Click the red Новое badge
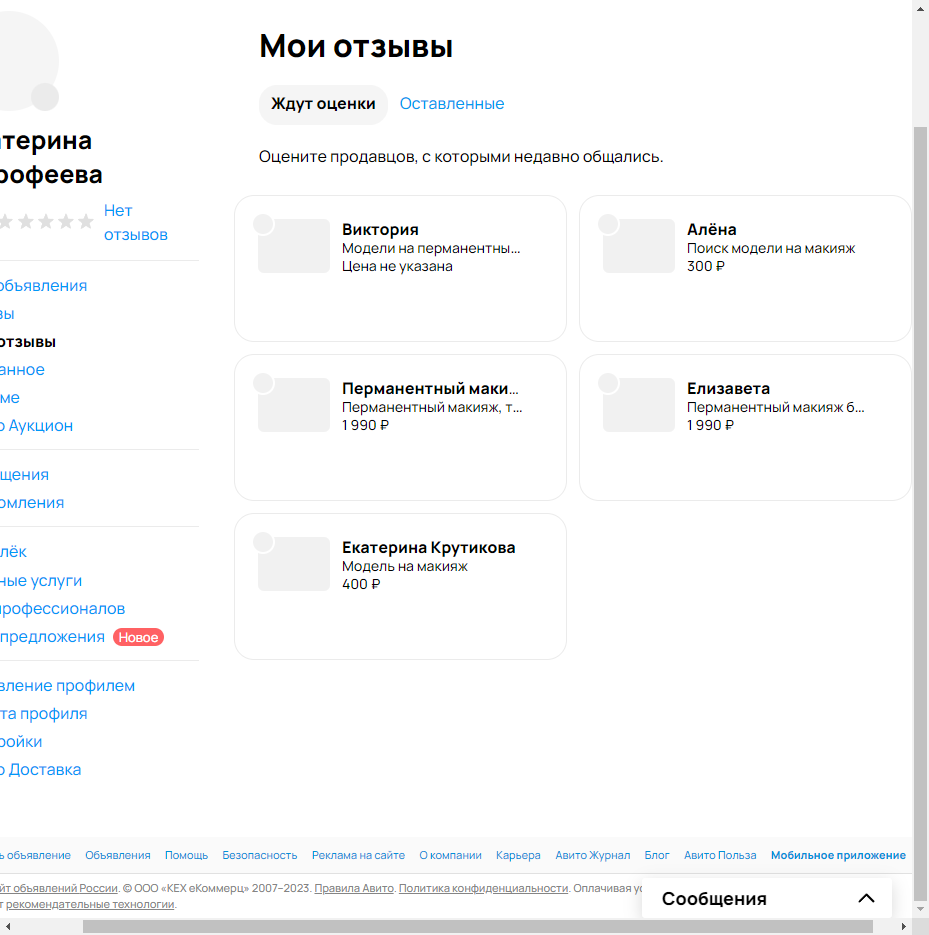This screenshot has width=929, height=935. pos(138,637)
